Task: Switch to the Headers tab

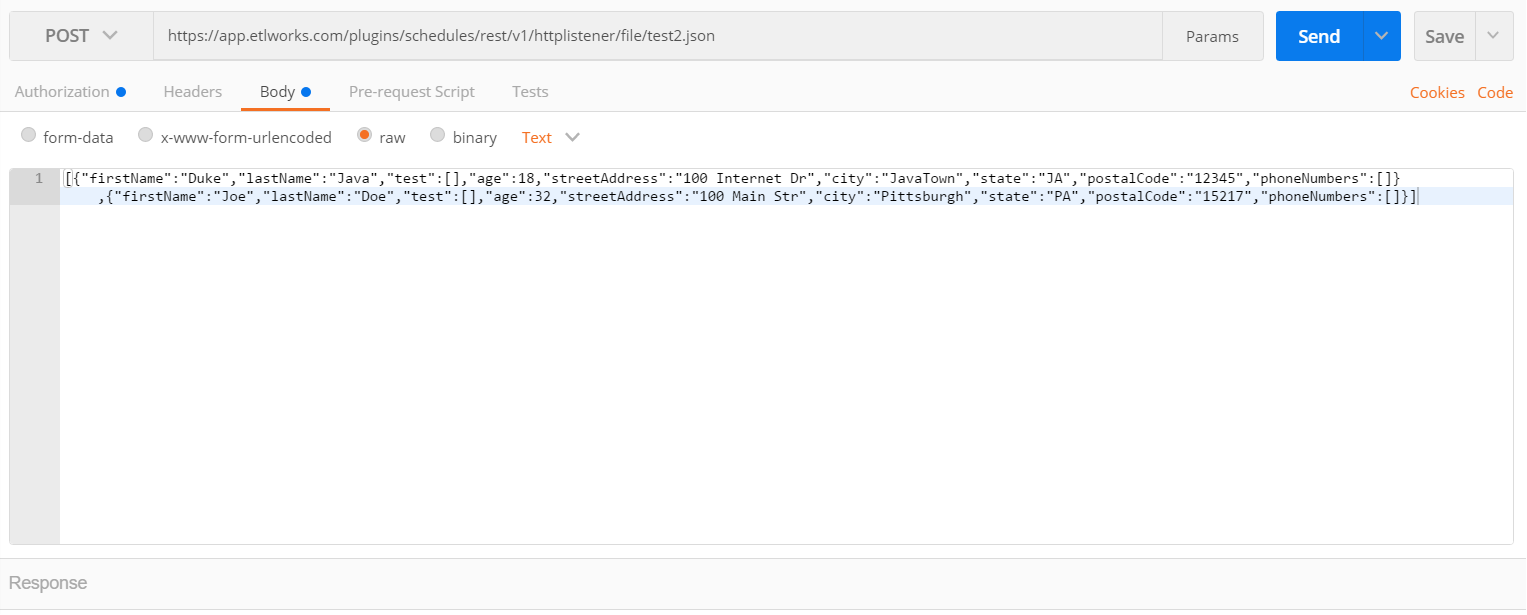Action: point(192,91)
